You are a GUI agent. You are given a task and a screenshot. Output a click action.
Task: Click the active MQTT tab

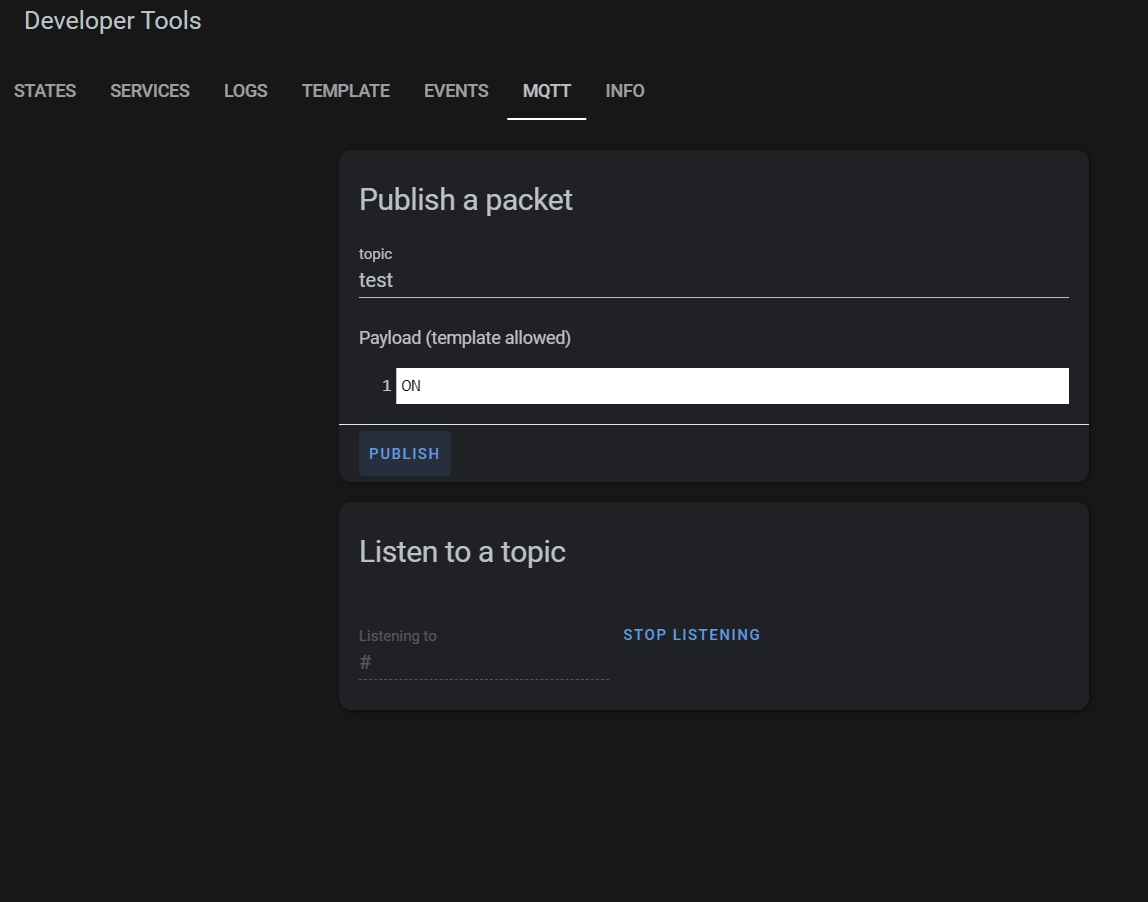547,91
